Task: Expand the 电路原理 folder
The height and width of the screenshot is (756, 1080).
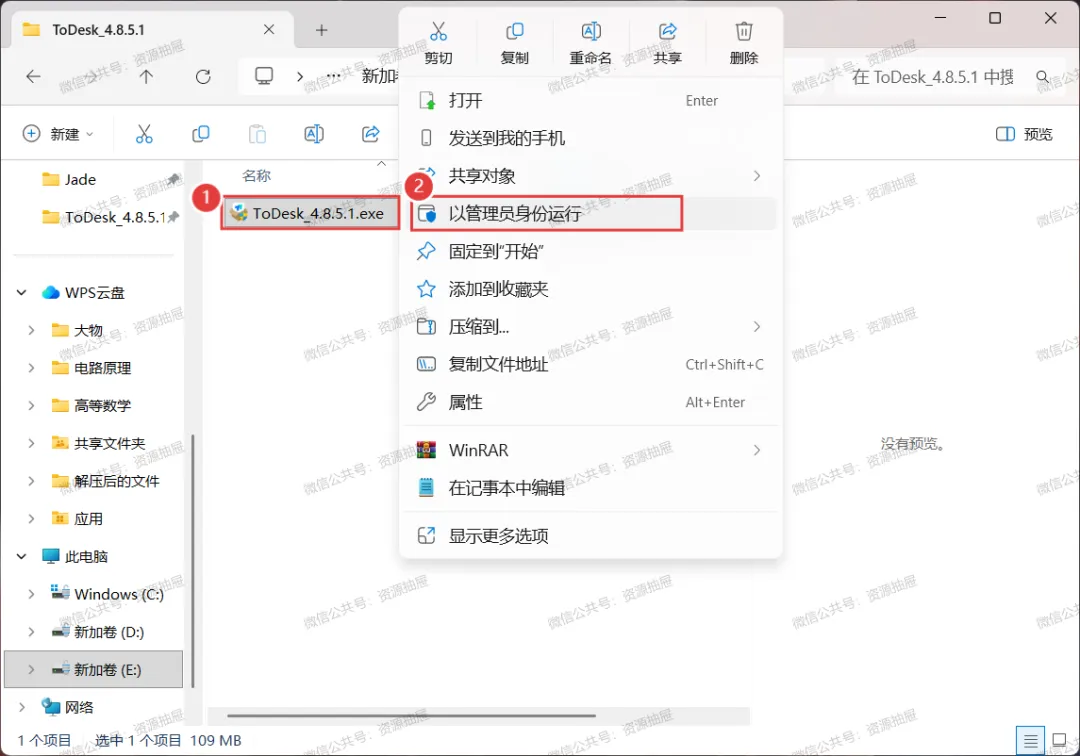Action: click(x=31, y=368)
